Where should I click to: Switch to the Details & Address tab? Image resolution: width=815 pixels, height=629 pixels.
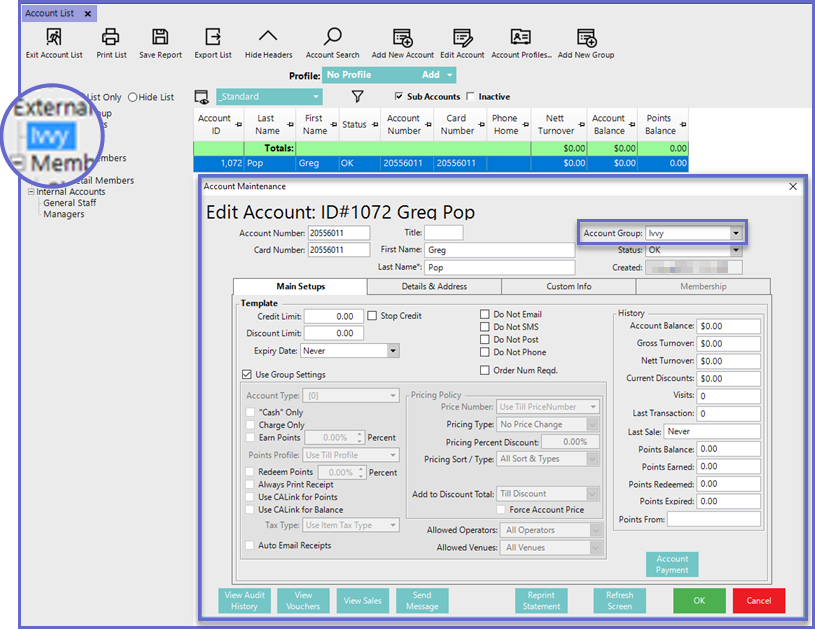[434, 286]
